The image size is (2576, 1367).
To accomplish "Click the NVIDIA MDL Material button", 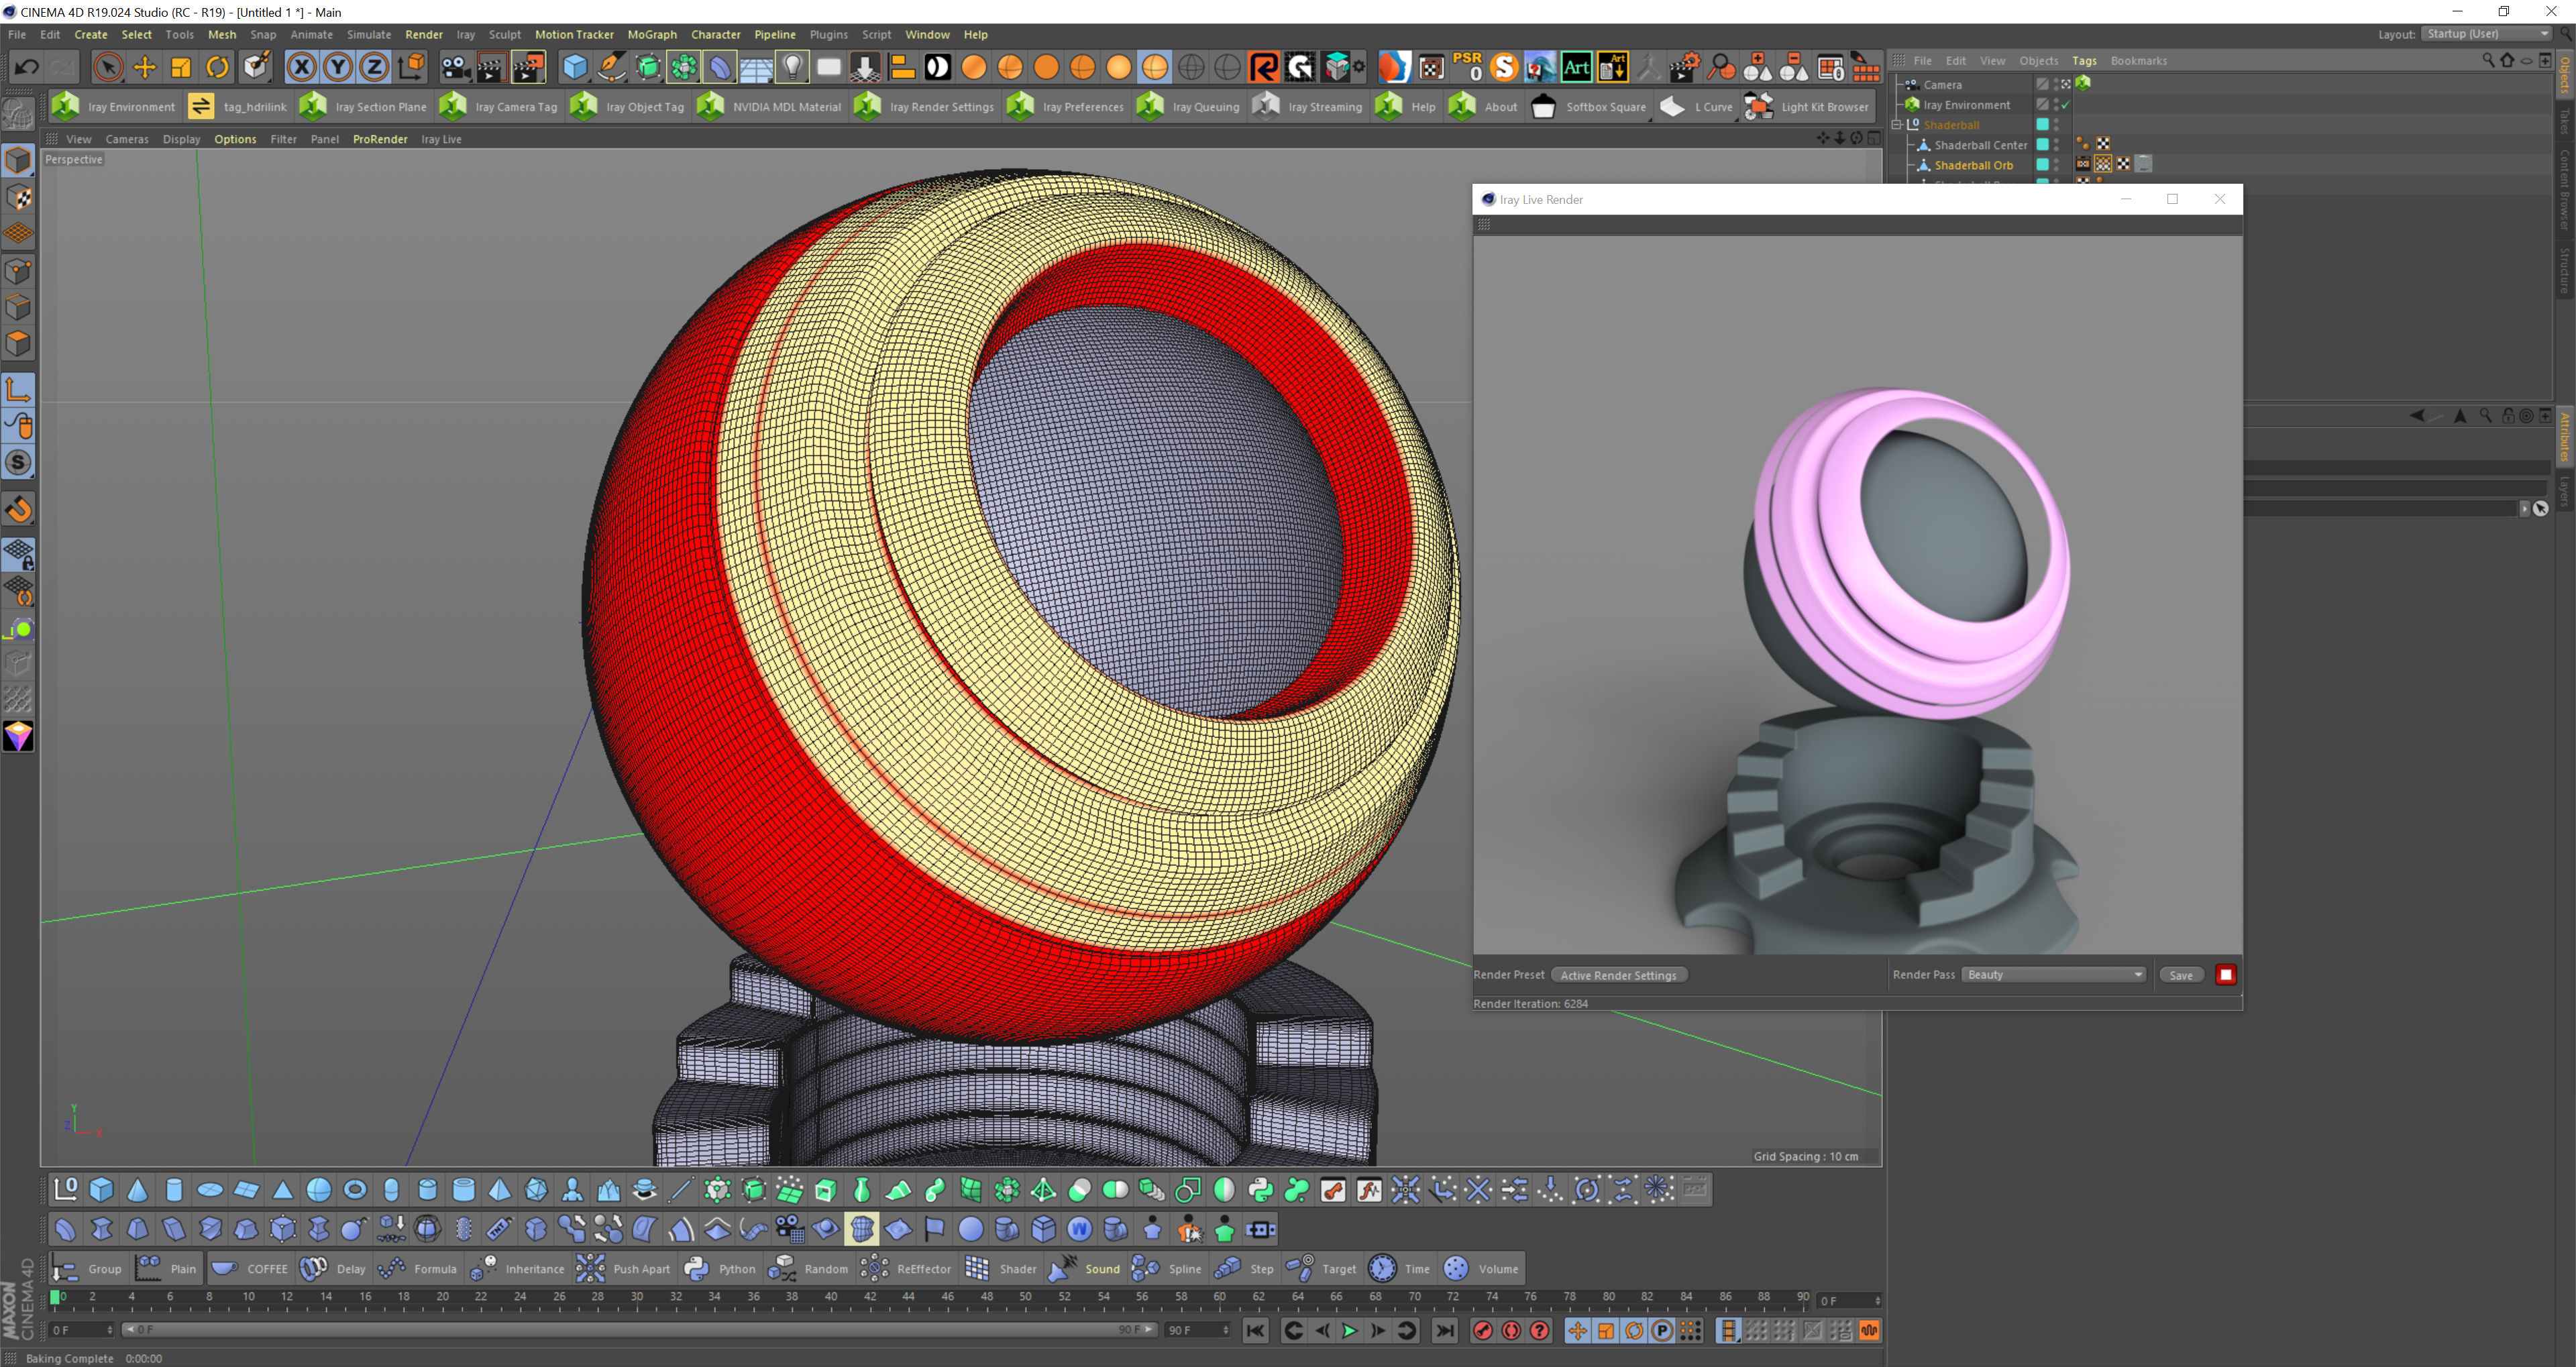I will [x=769, y=106].
